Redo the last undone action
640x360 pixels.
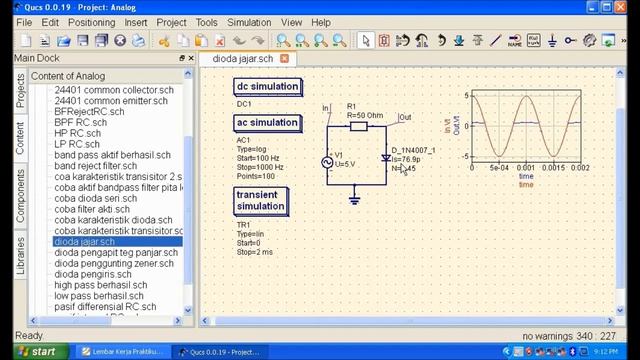click(x=258, y=40)
